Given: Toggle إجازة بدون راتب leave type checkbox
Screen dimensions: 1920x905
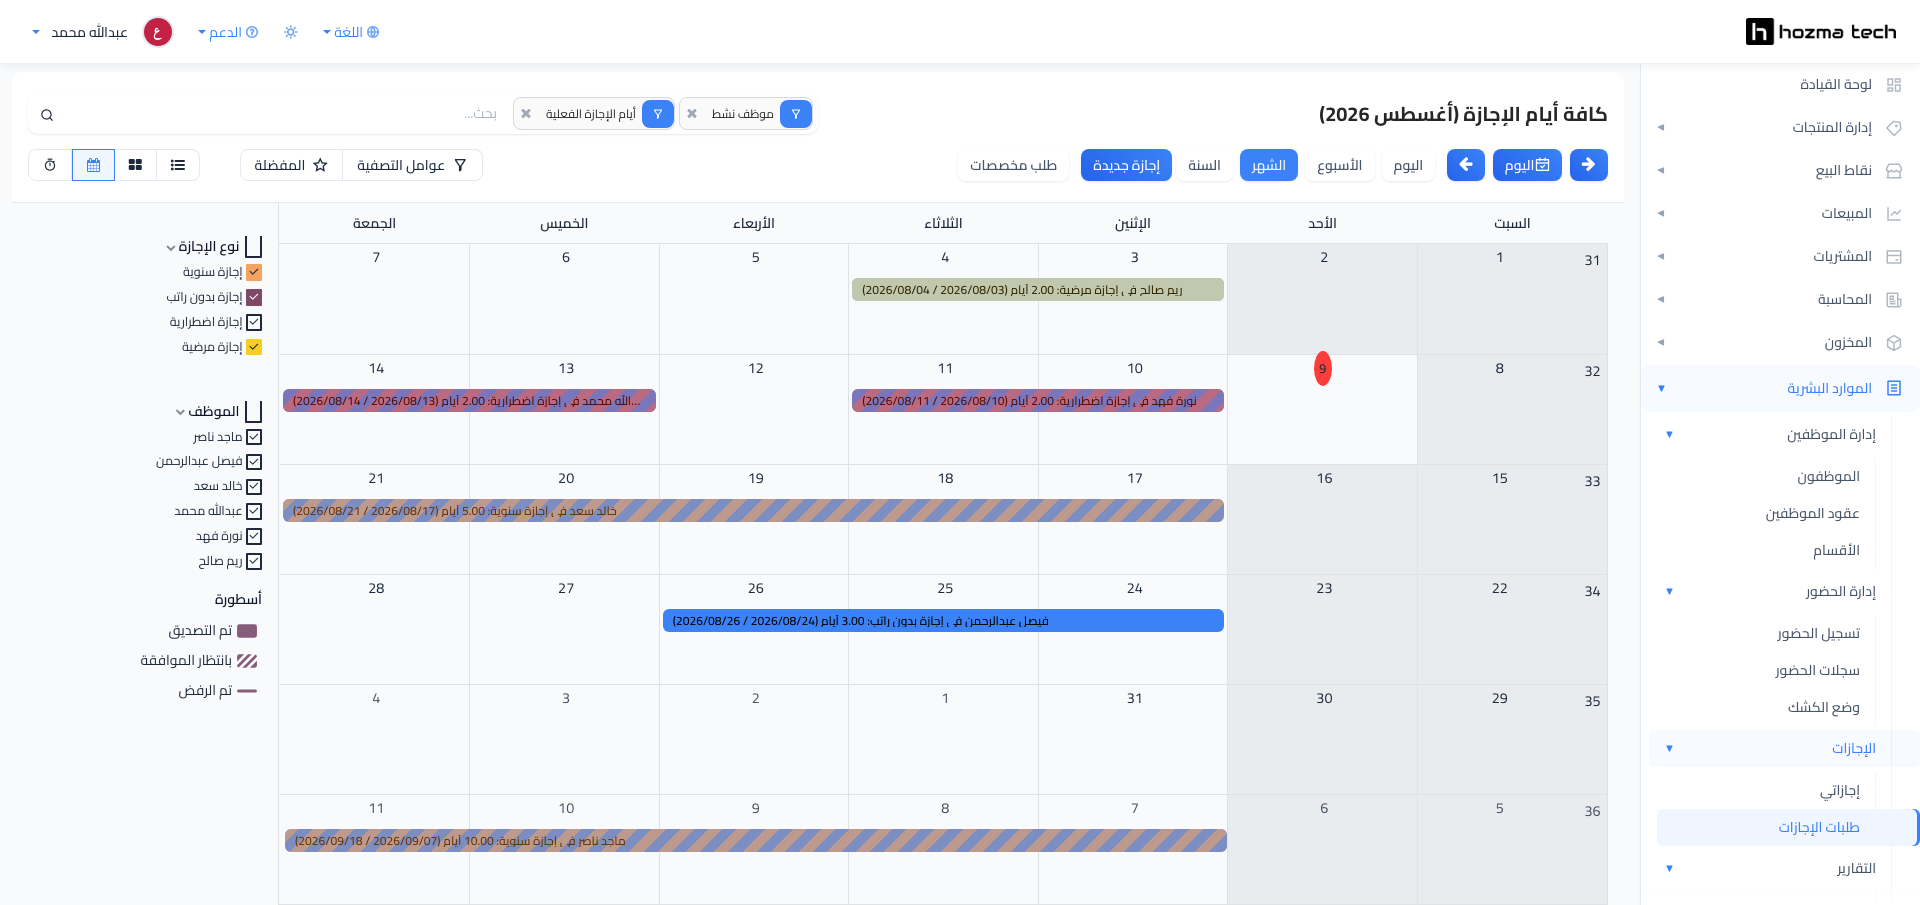Looking at the screenshot, I should [x=254, y=297].
